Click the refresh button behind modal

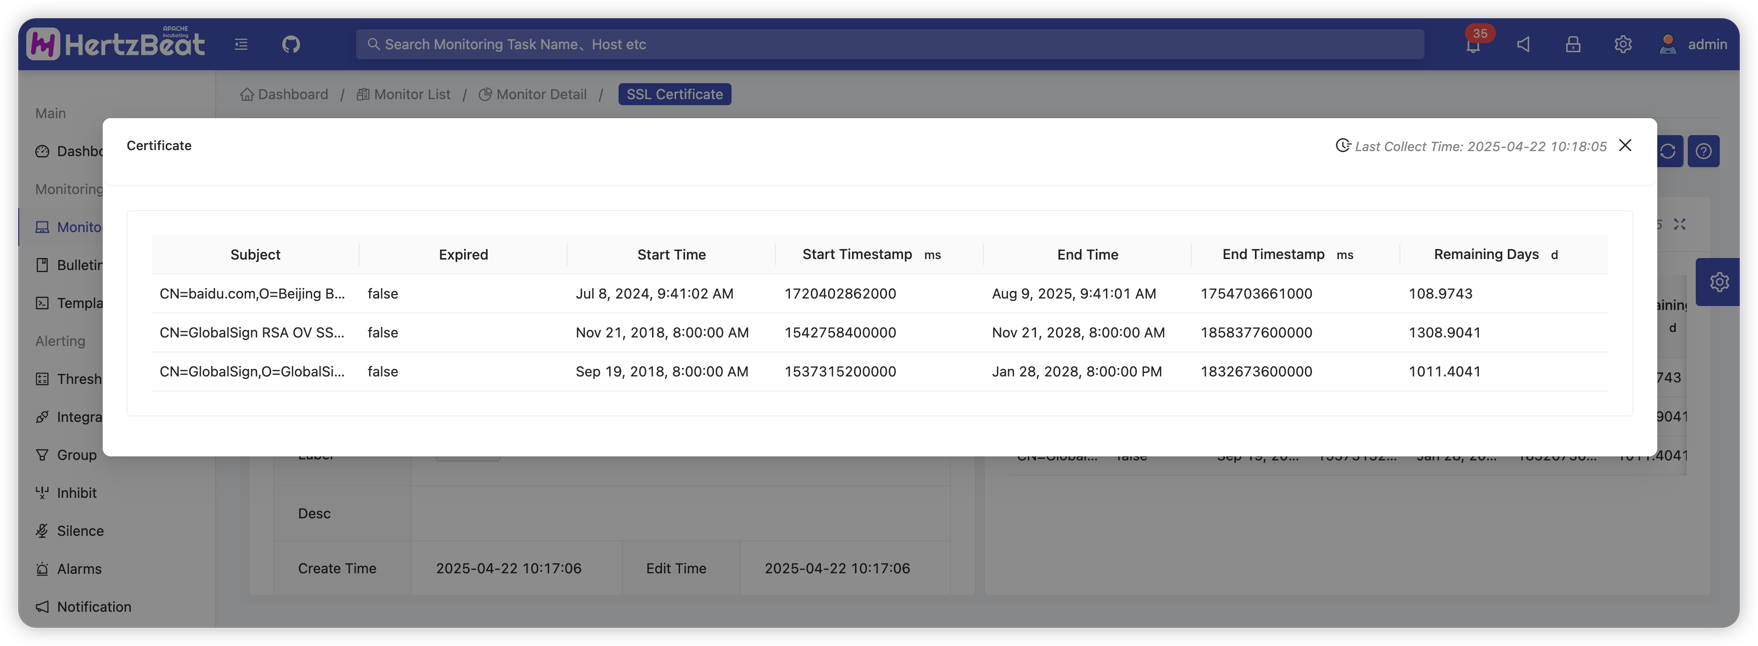[x=1668, y=151]
